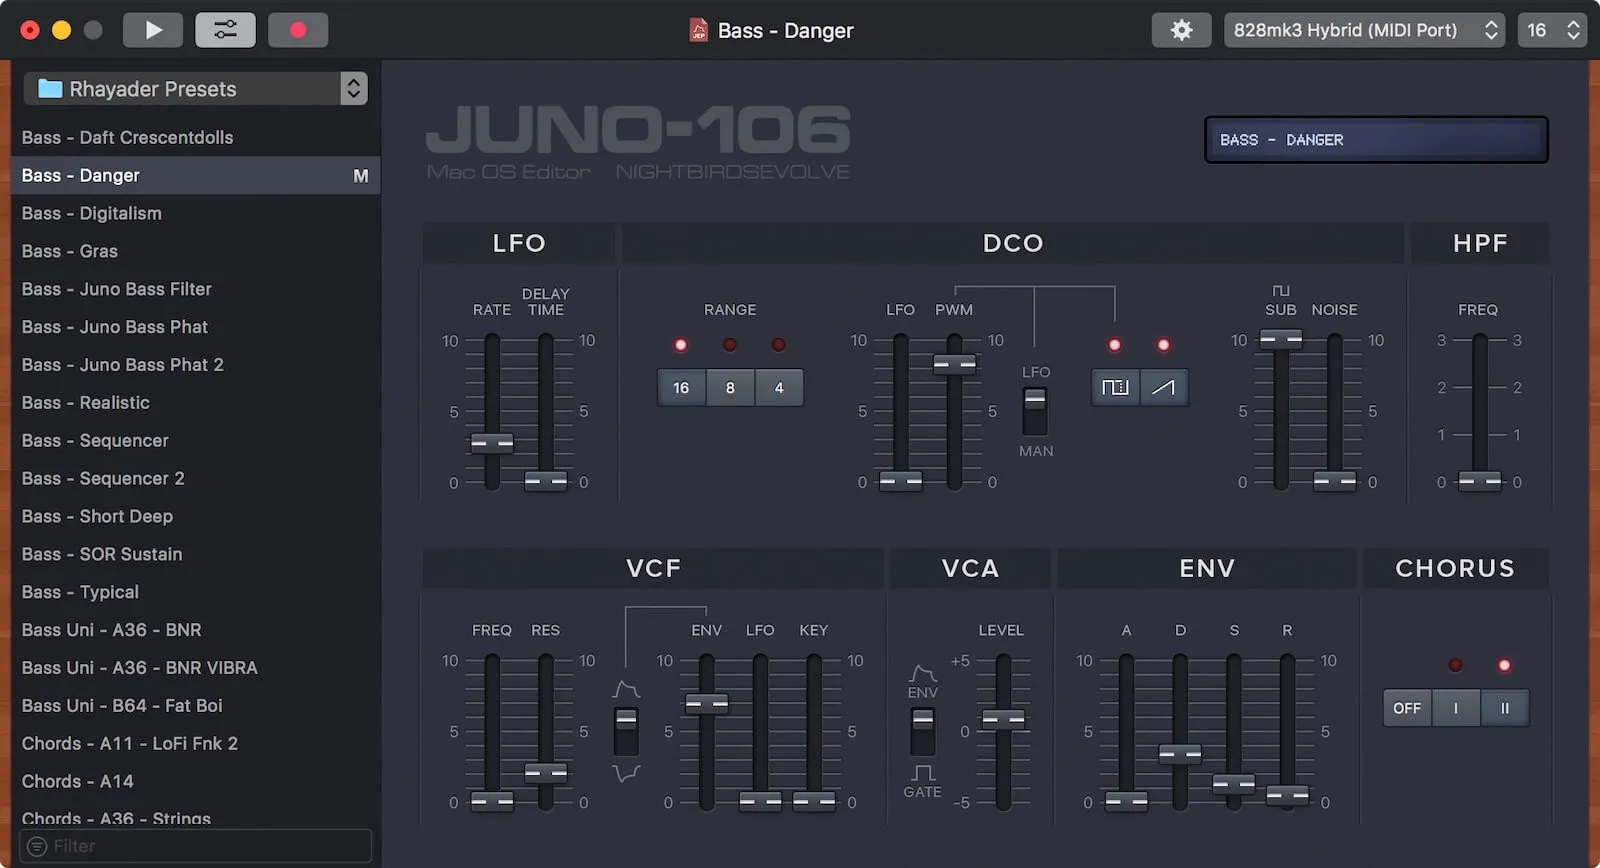
Task: Click the Bass - Danger document icon in the title bar
Action: pos(699,30)
